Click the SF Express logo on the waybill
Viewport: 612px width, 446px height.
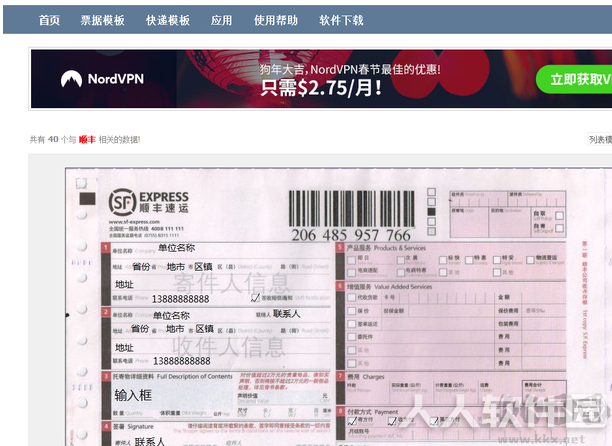[x=149, y=202]
